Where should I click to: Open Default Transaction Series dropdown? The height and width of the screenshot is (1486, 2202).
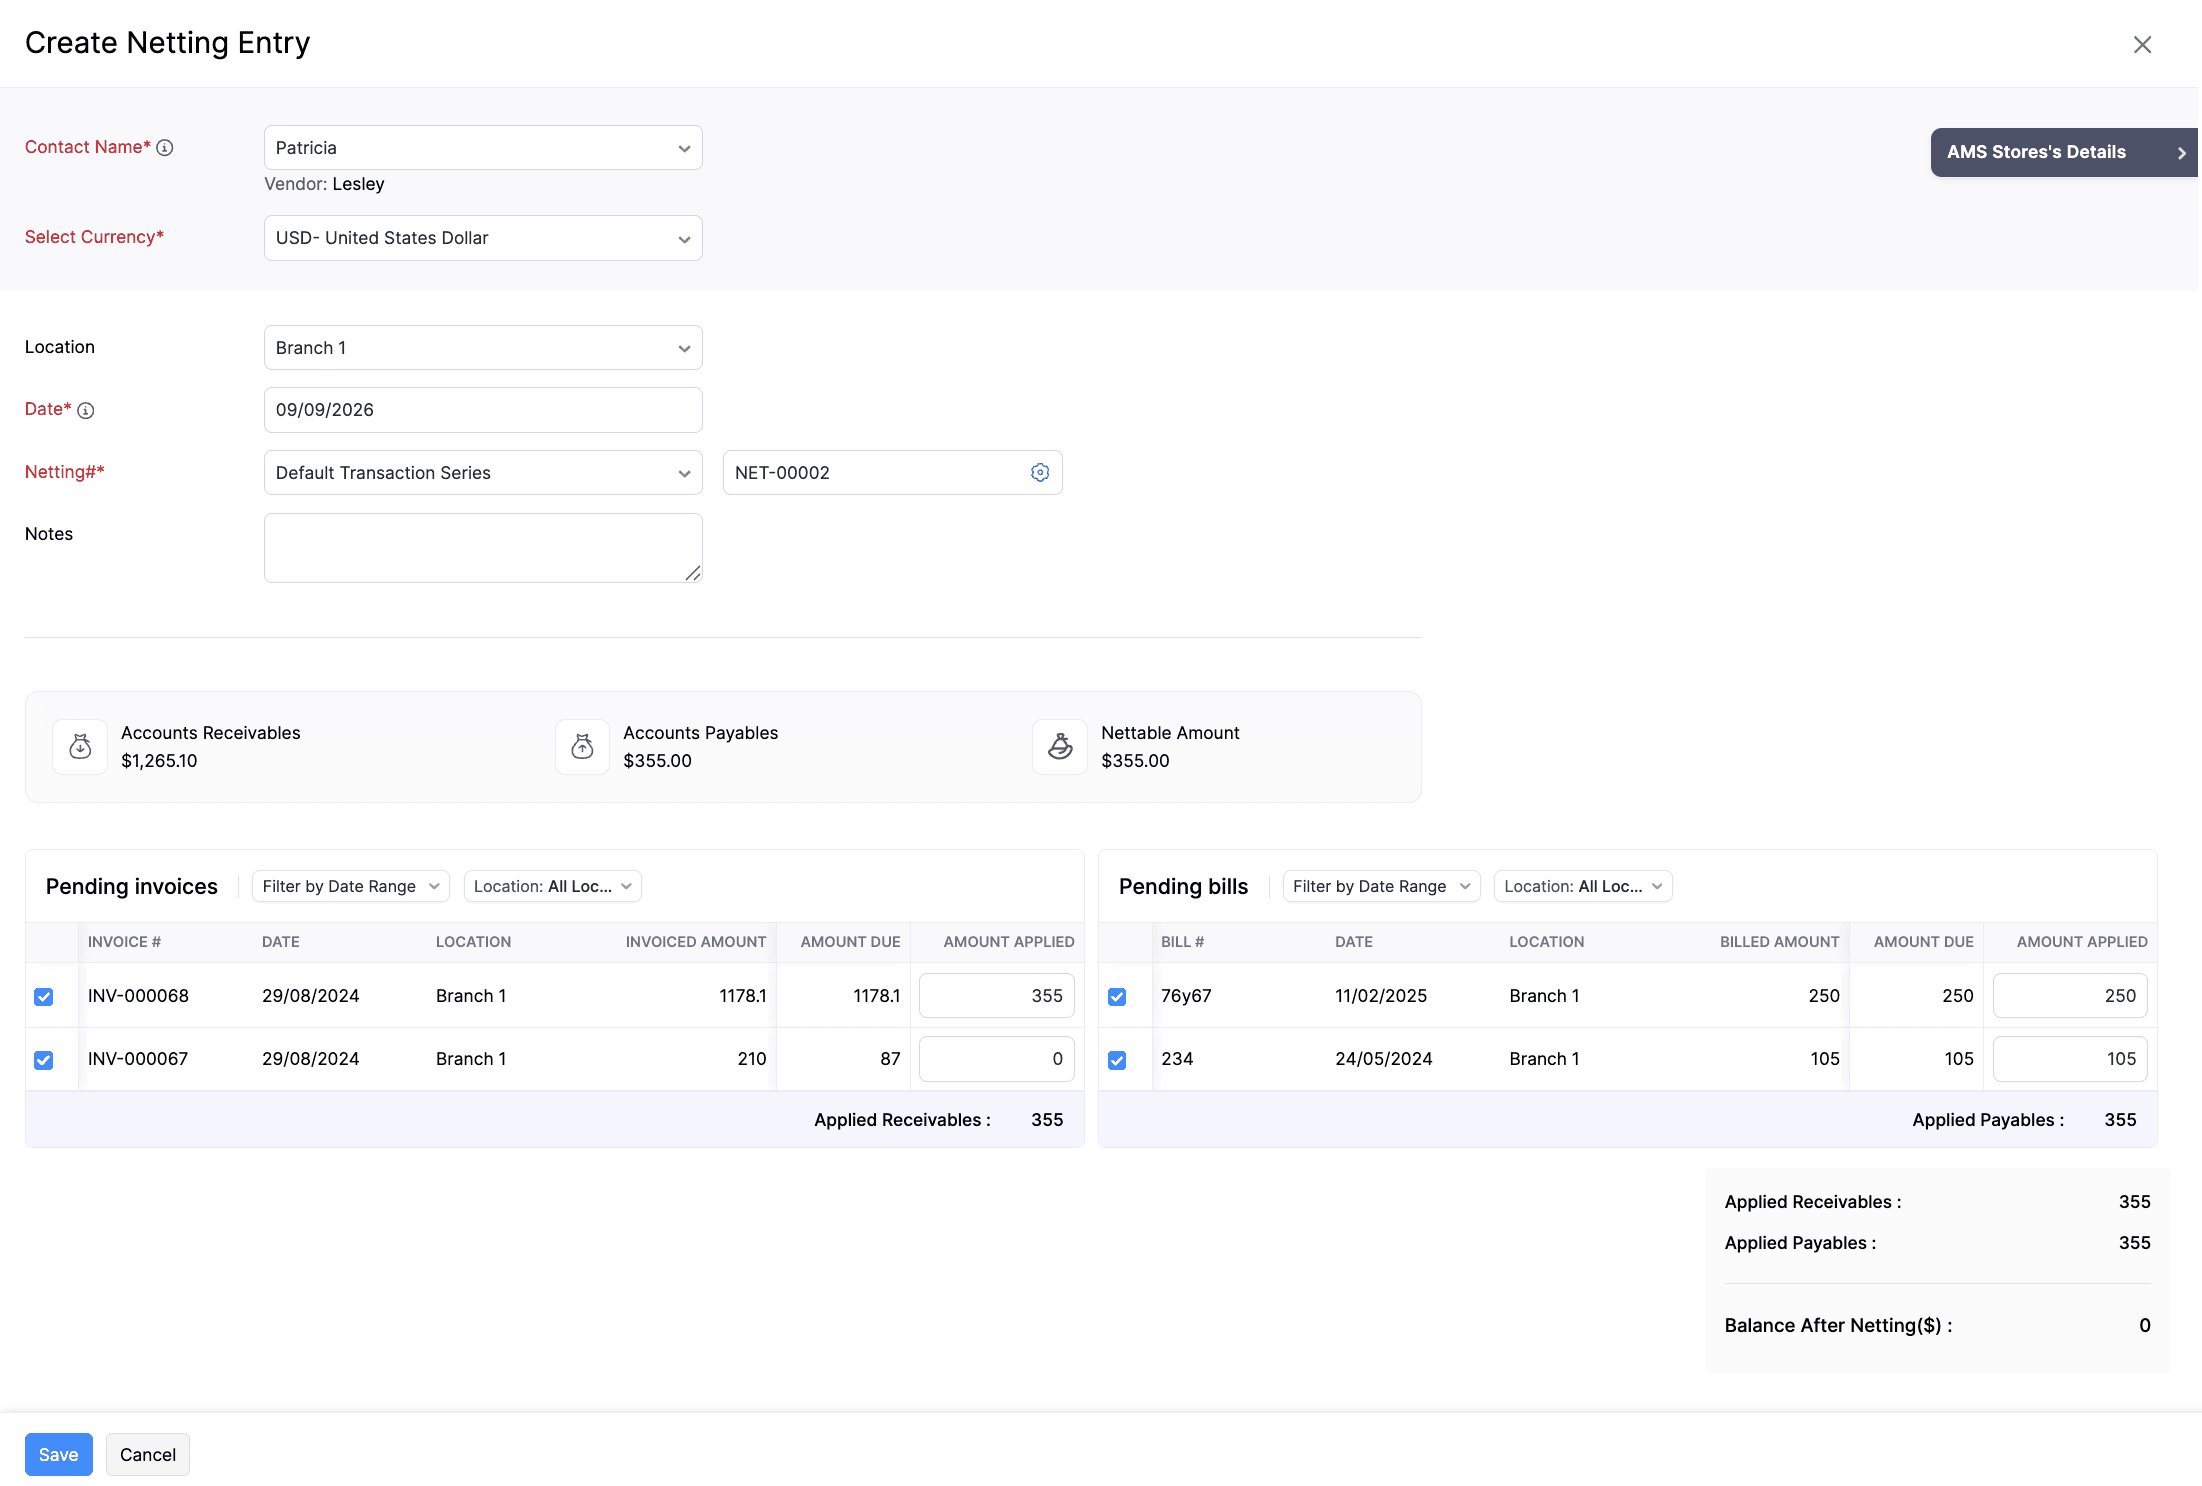(x=483, y=473)
